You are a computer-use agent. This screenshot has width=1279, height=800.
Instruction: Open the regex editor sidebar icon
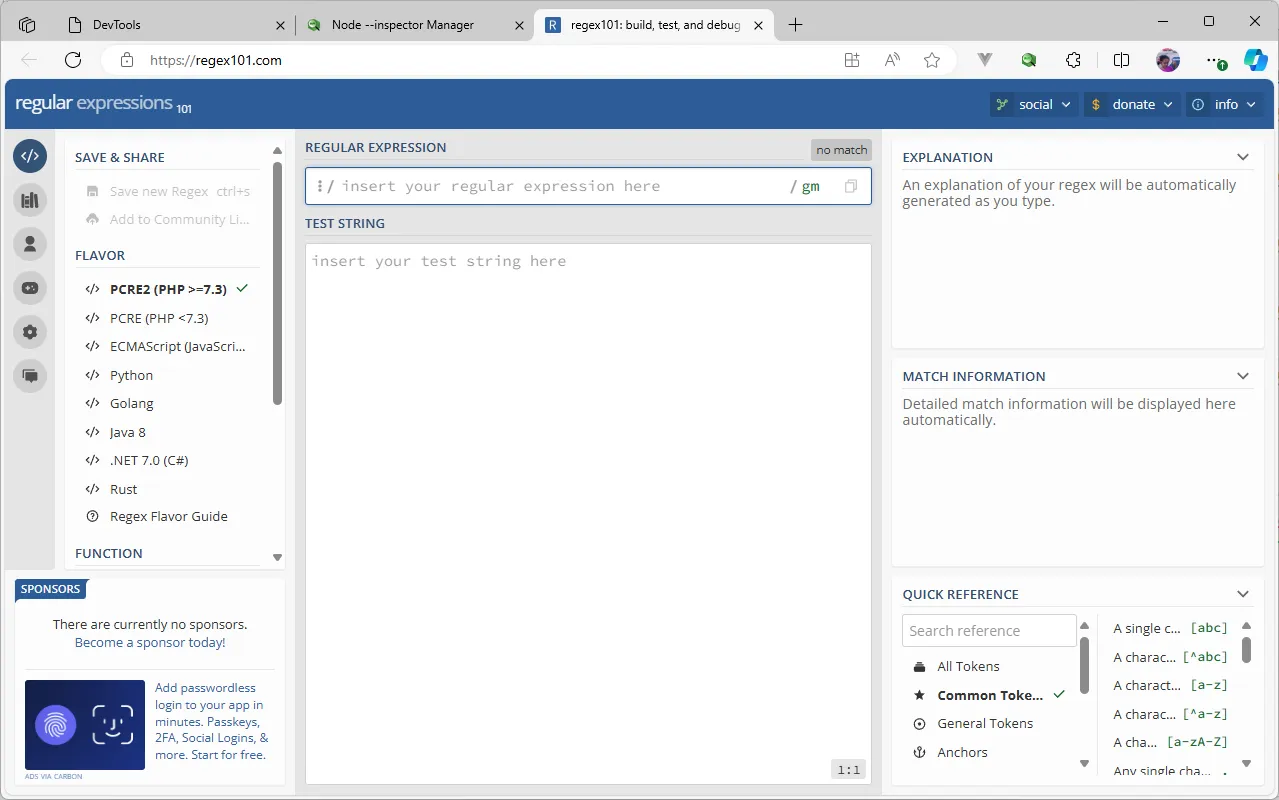point(30,156)
